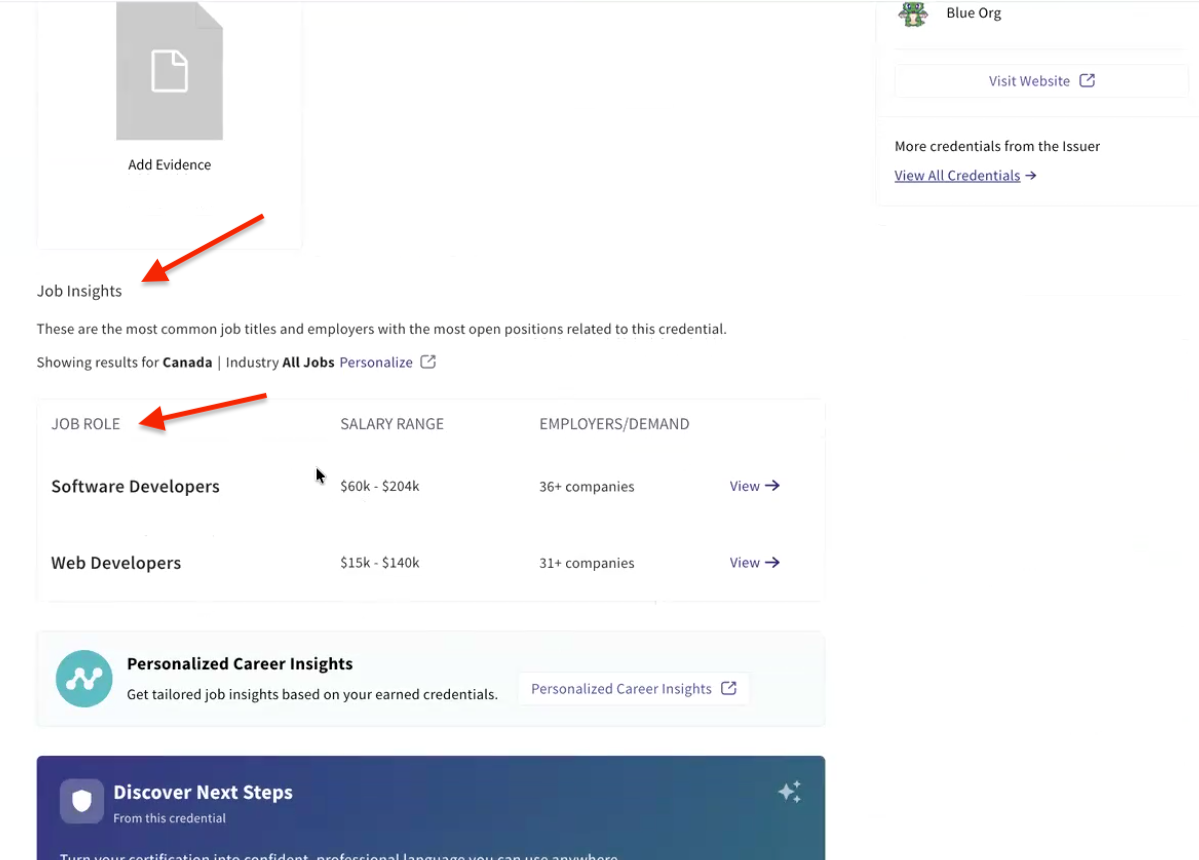
Task: Click the SALARY RANGE column header
Action: pos(392,424)
